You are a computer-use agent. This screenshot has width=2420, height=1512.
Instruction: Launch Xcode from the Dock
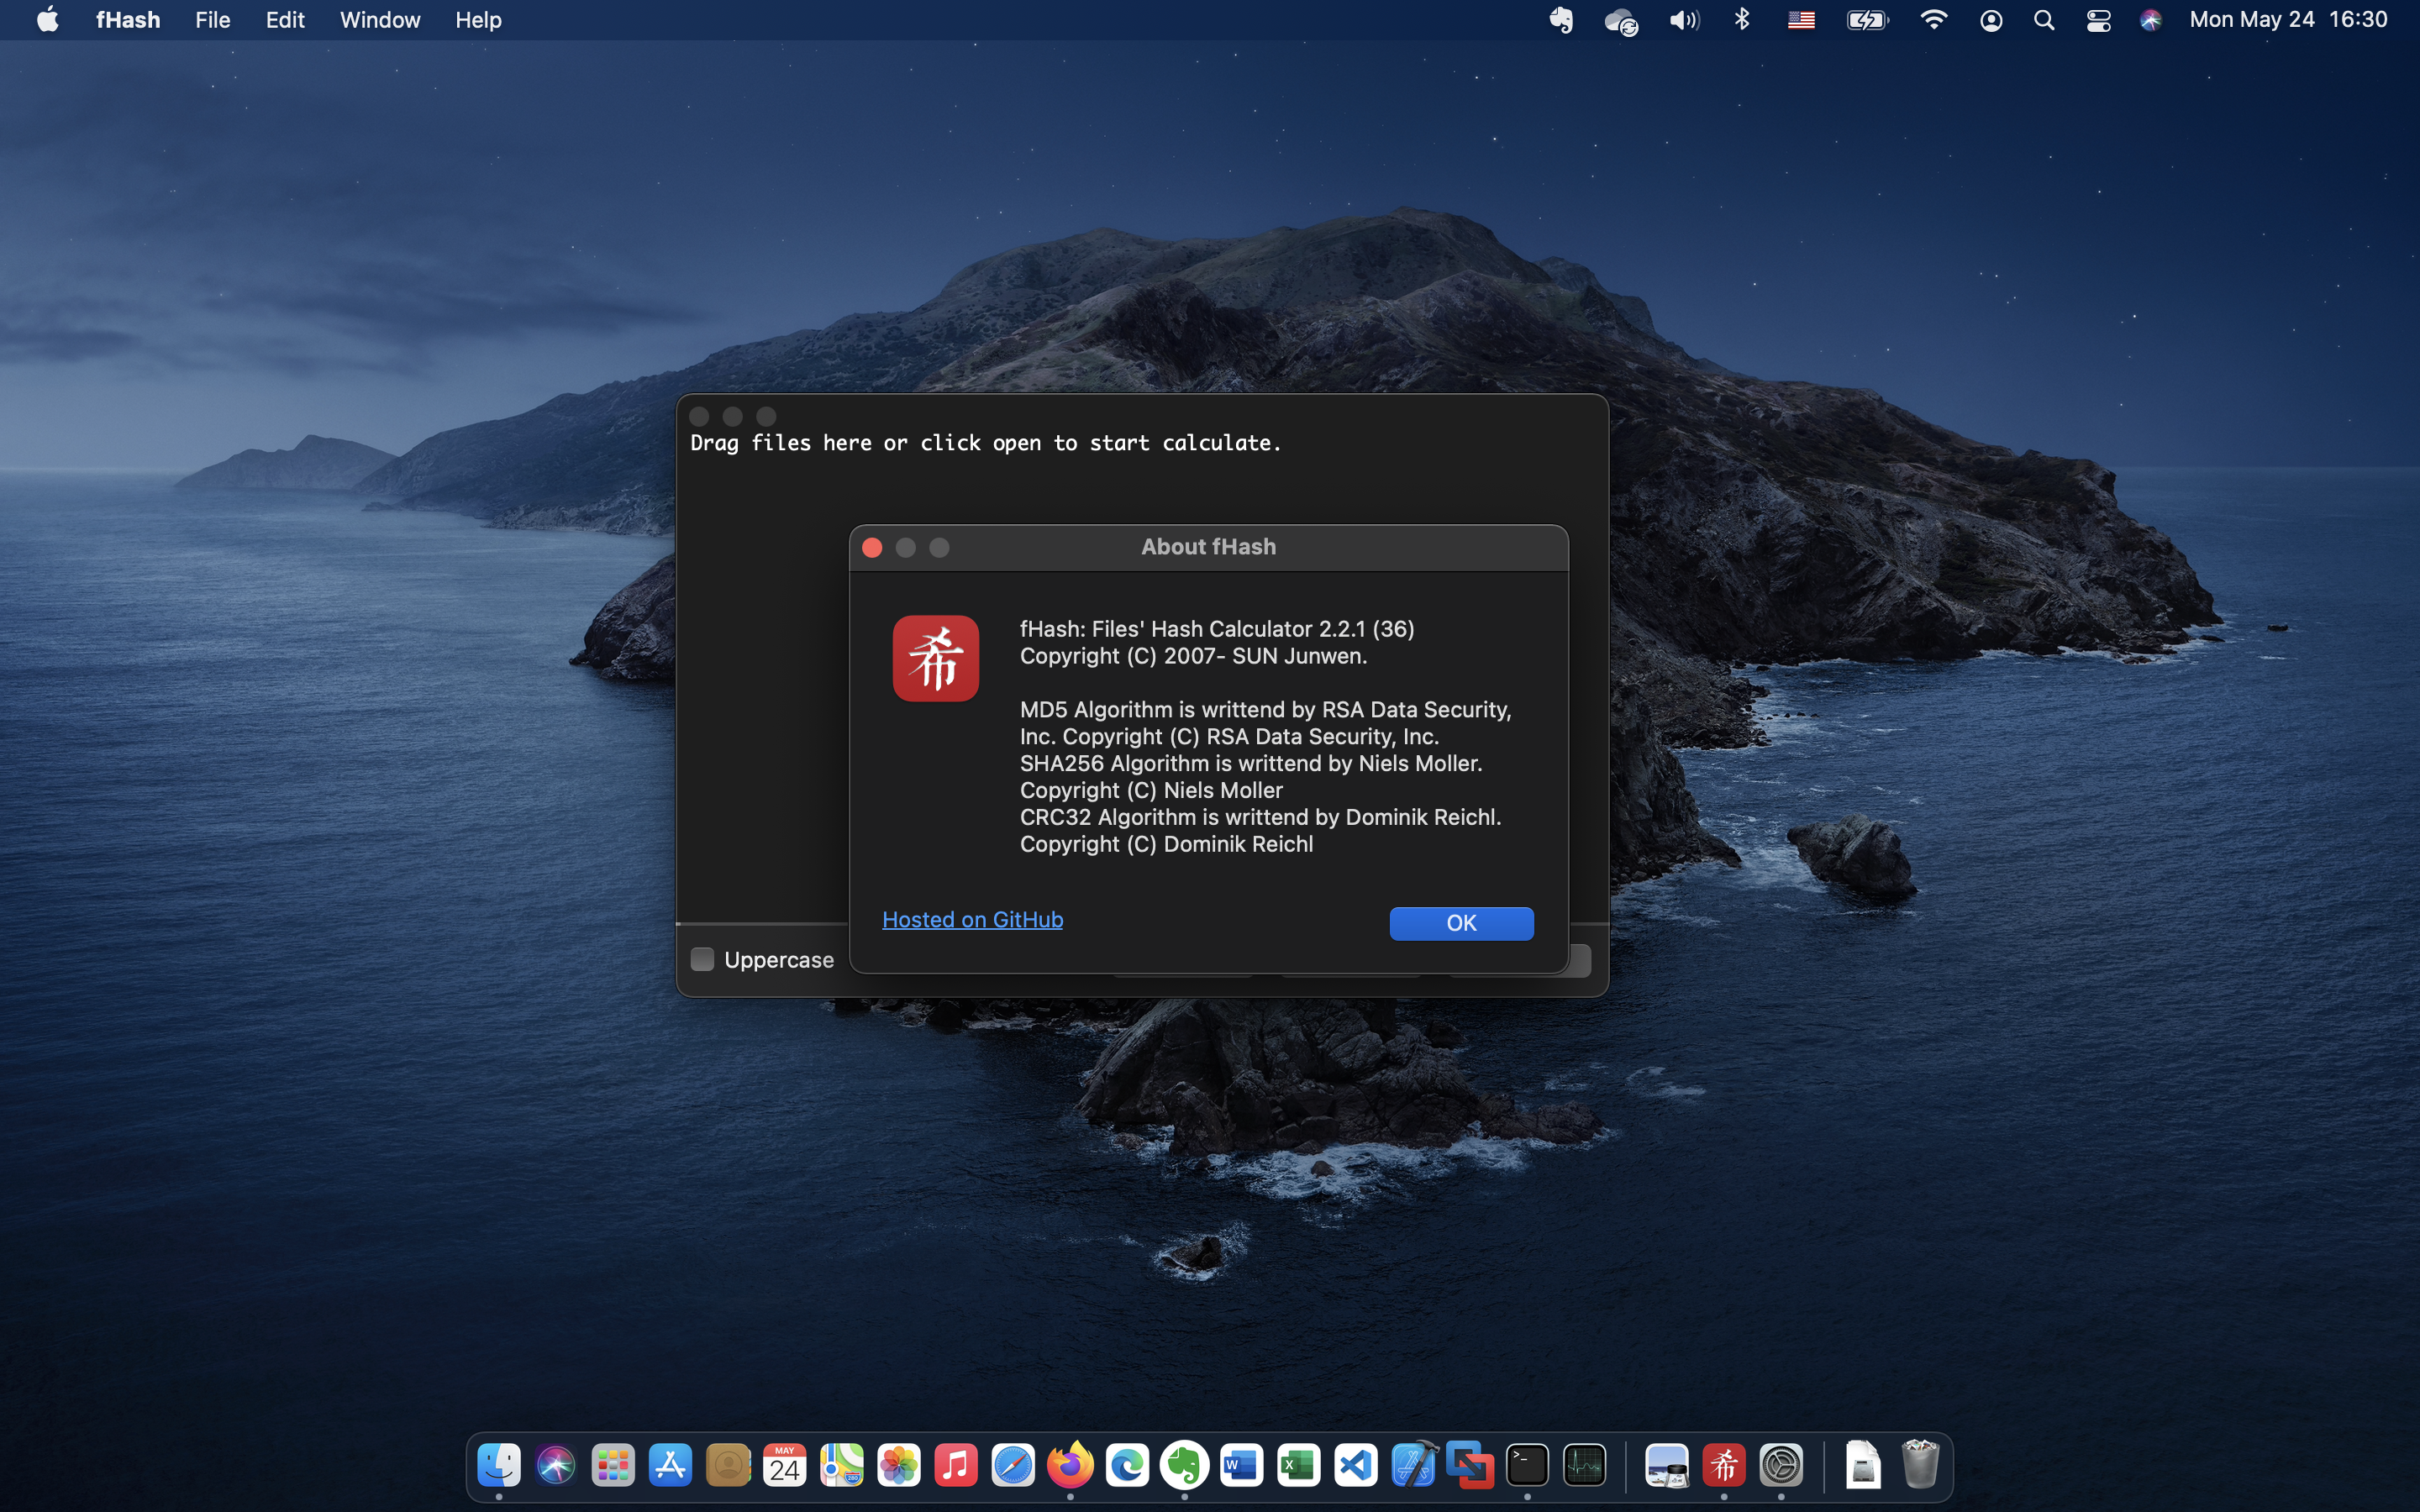(x=1413, y=1465)
